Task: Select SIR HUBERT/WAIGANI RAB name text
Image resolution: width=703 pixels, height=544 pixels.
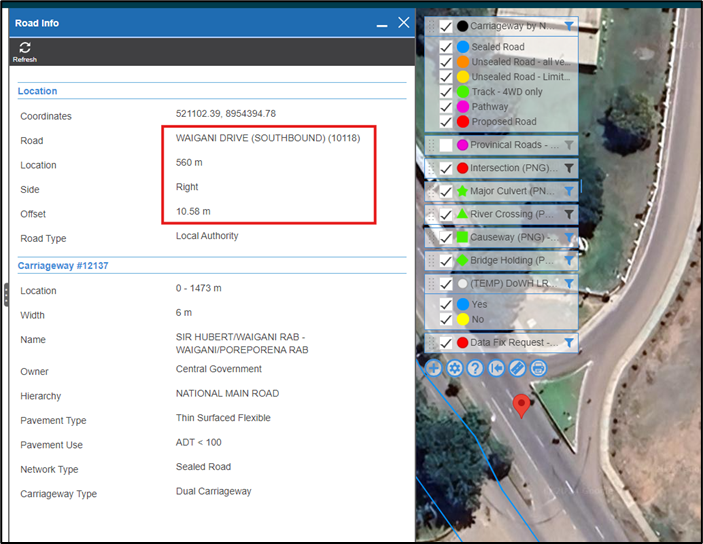Action: (x=242, y=344)
